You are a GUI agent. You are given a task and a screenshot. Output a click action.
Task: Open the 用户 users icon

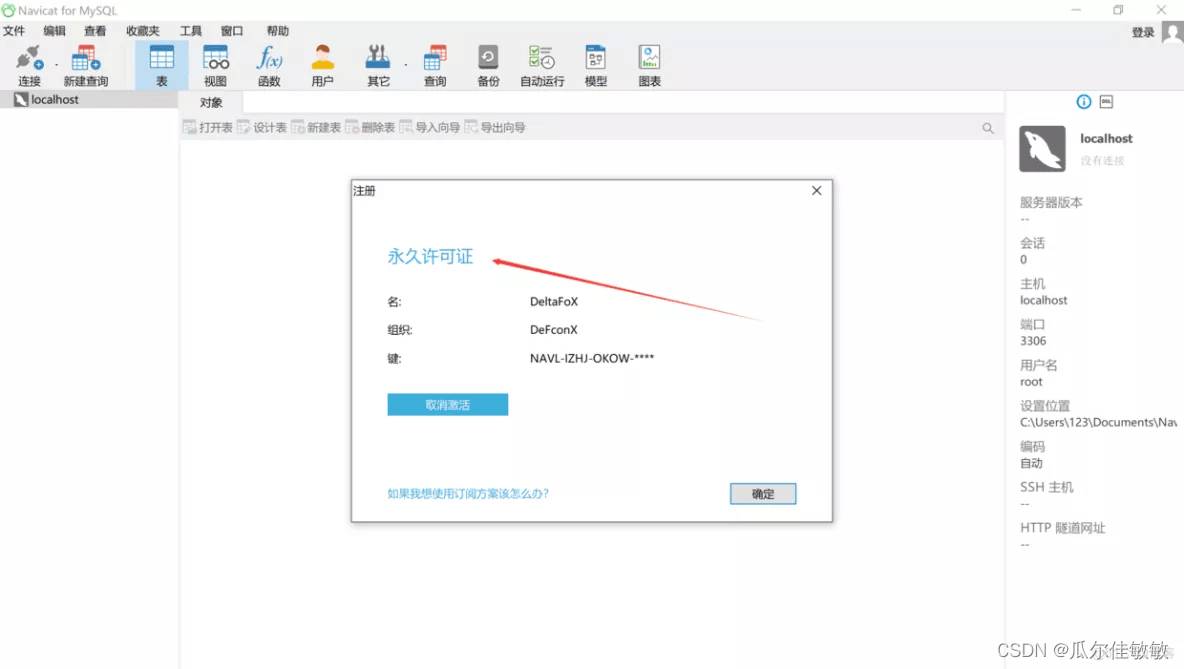point(322,66)
